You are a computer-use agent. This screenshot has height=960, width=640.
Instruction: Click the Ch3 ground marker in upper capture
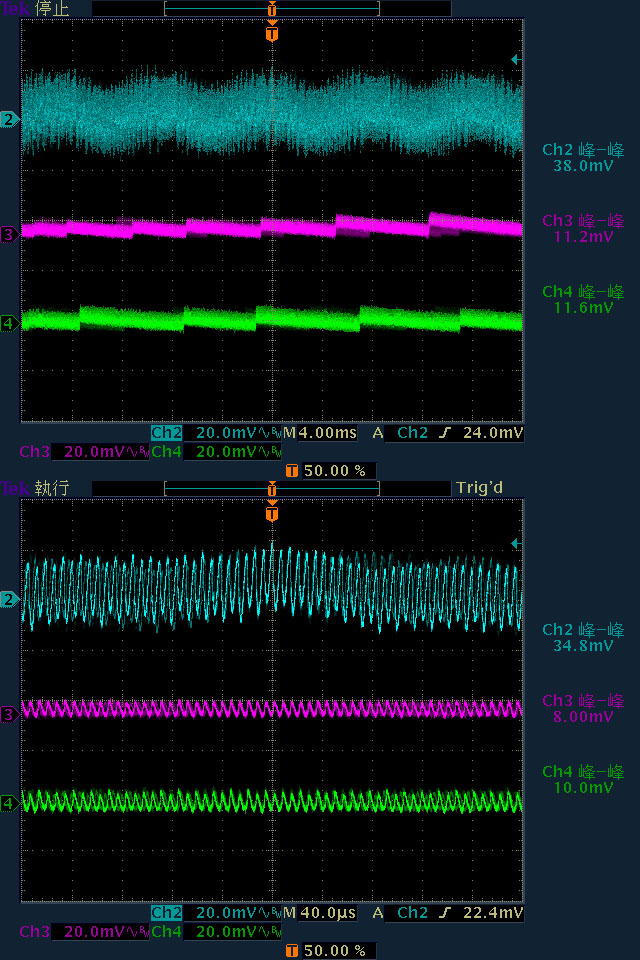tap(9, 234)
